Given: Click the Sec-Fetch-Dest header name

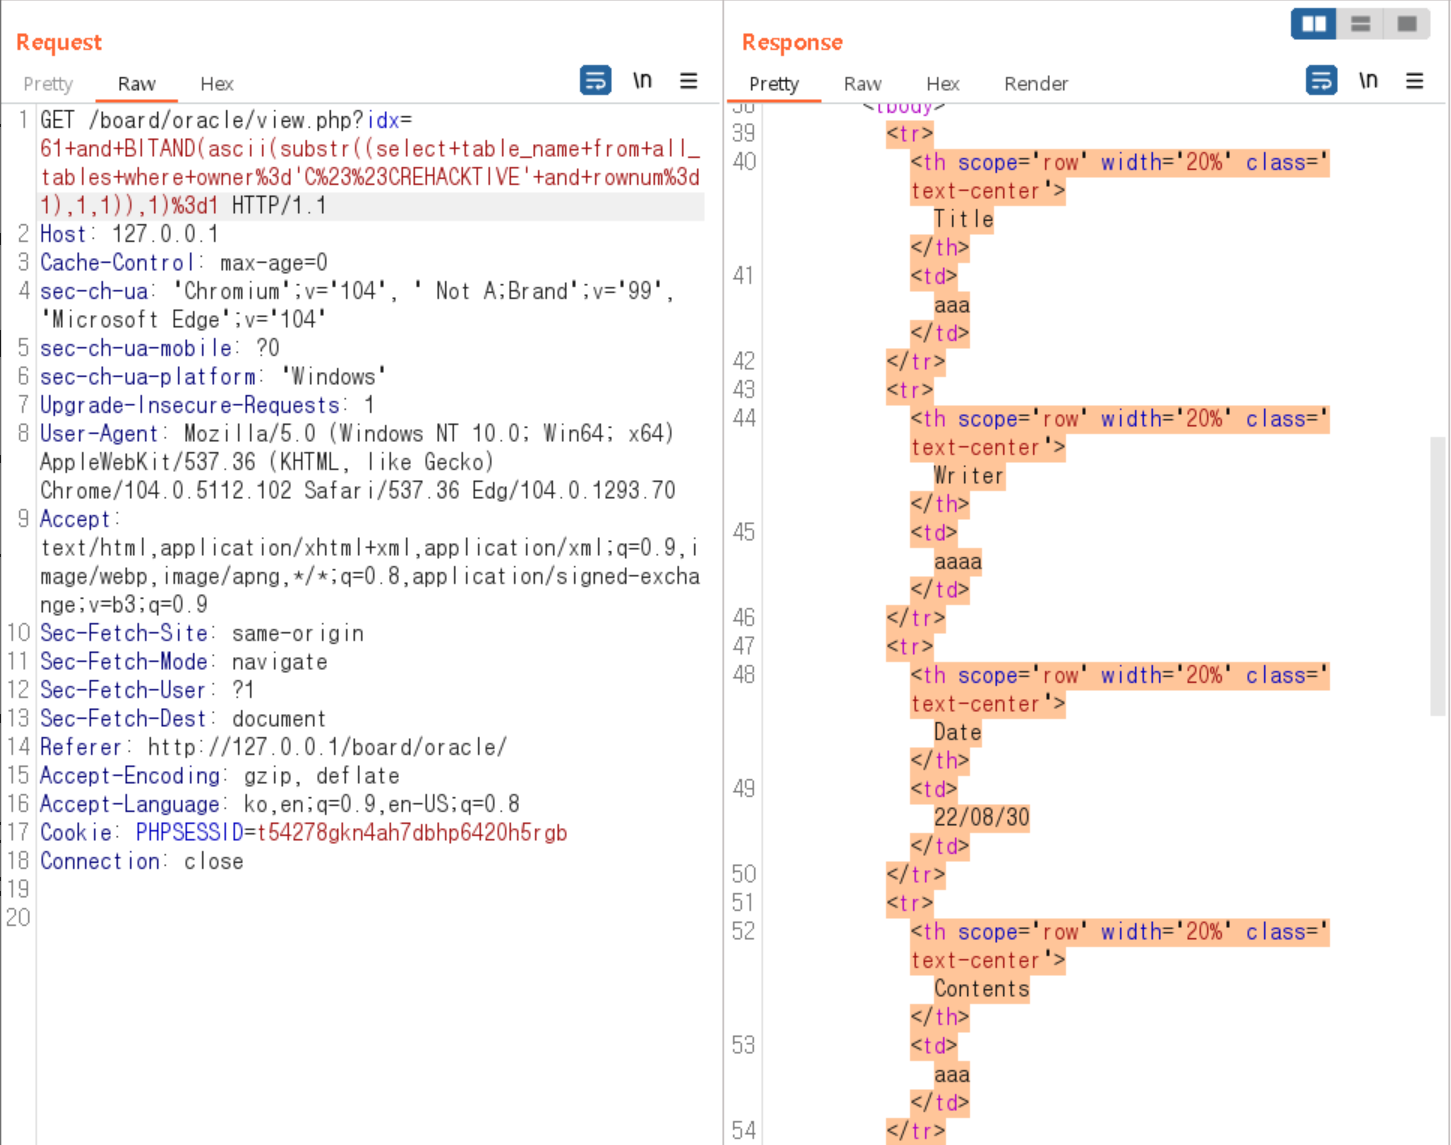Looking at the screenshot, I should click(x=123, y=719).
